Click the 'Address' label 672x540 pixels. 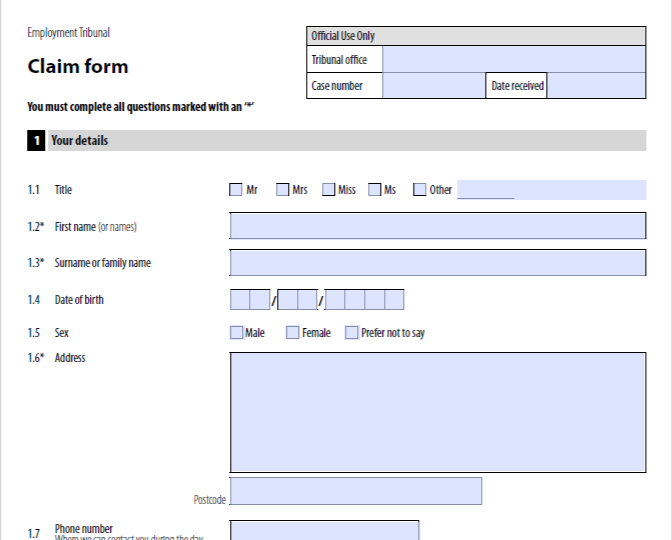[70, 357]
